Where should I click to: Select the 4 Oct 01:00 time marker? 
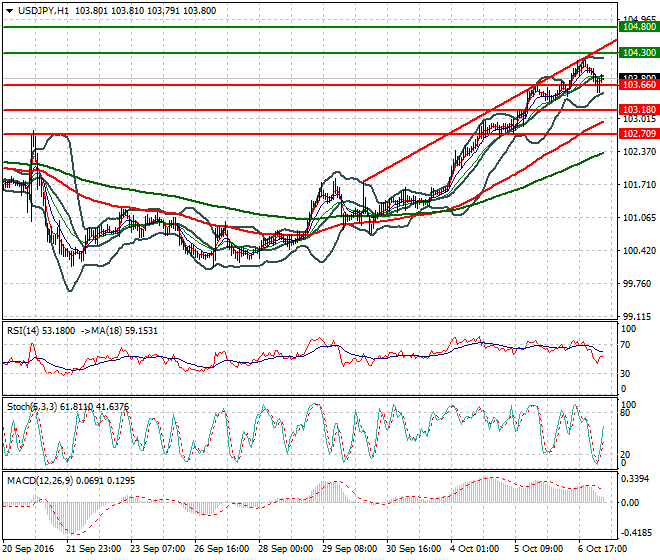[x=474, y=549]
